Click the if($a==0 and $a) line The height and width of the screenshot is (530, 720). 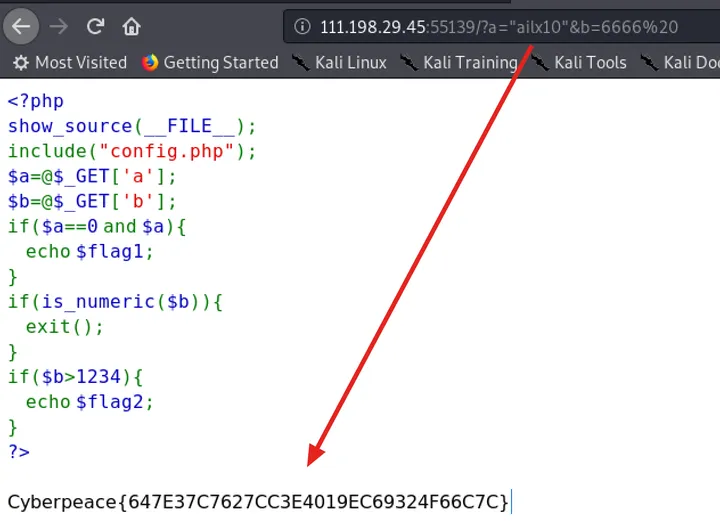pyautogui.click(x=97, y=226)
